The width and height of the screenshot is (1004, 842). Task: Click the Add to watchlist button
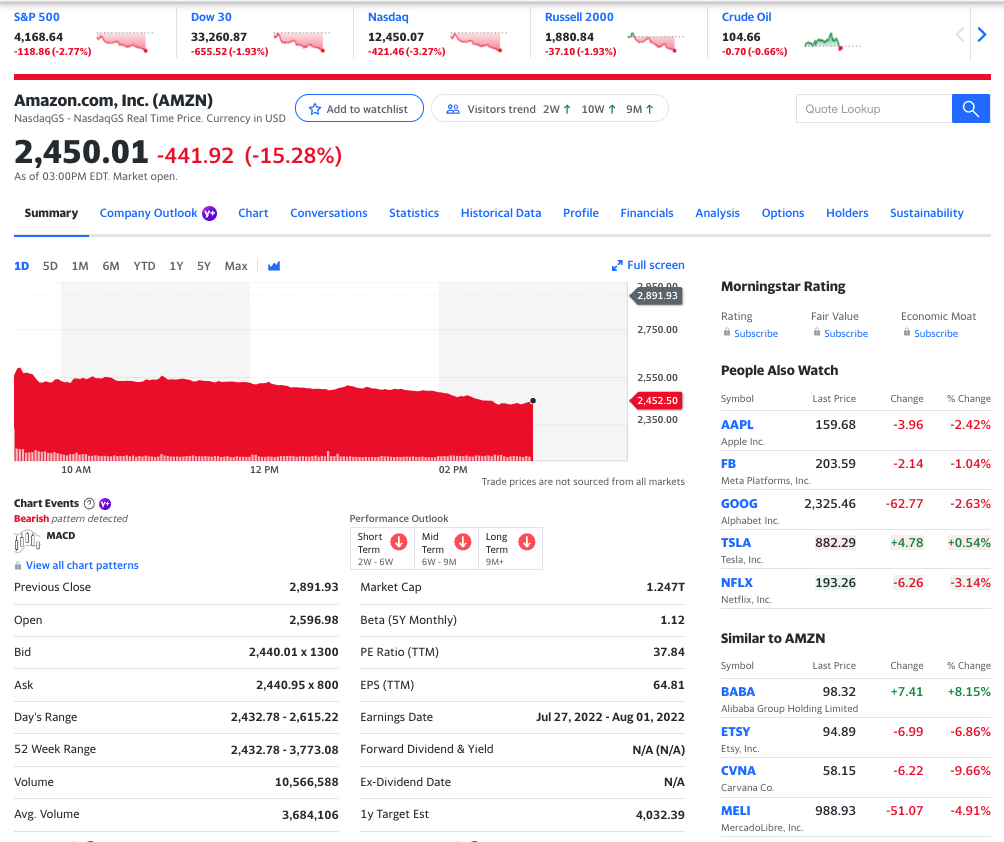pyautogui.click(x=359, y=109)
